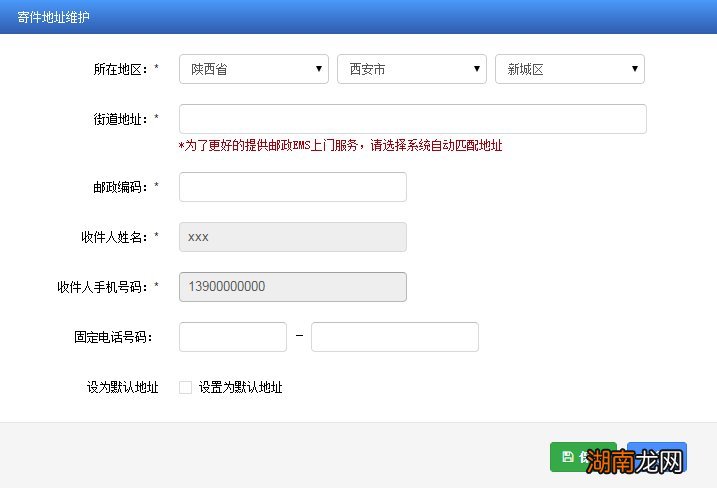Click the floppy disk save icon
The height and width of the screenshot is (488, 717).
568,457
